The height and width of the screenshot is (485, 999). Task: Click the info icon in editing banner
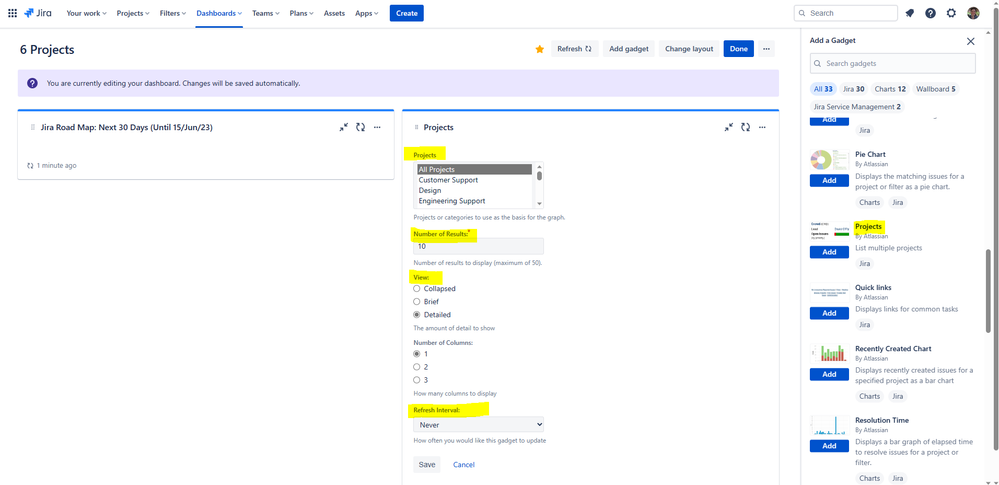click(32, 83)
